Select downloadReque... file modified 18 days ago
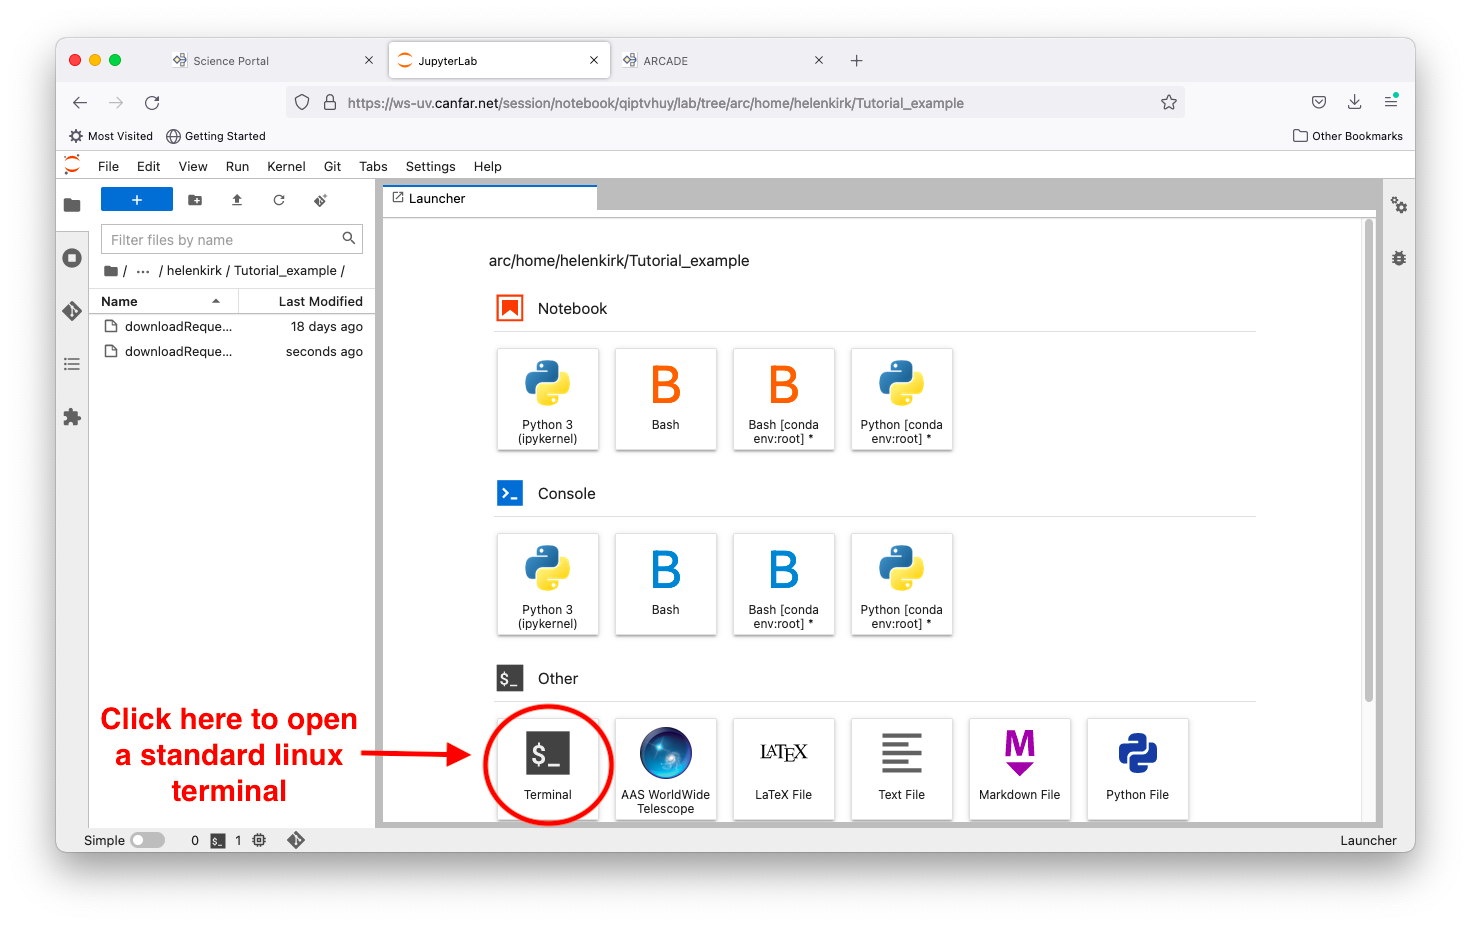The height and width of the screenshot is (926, 1471). (x=232, y=326)
